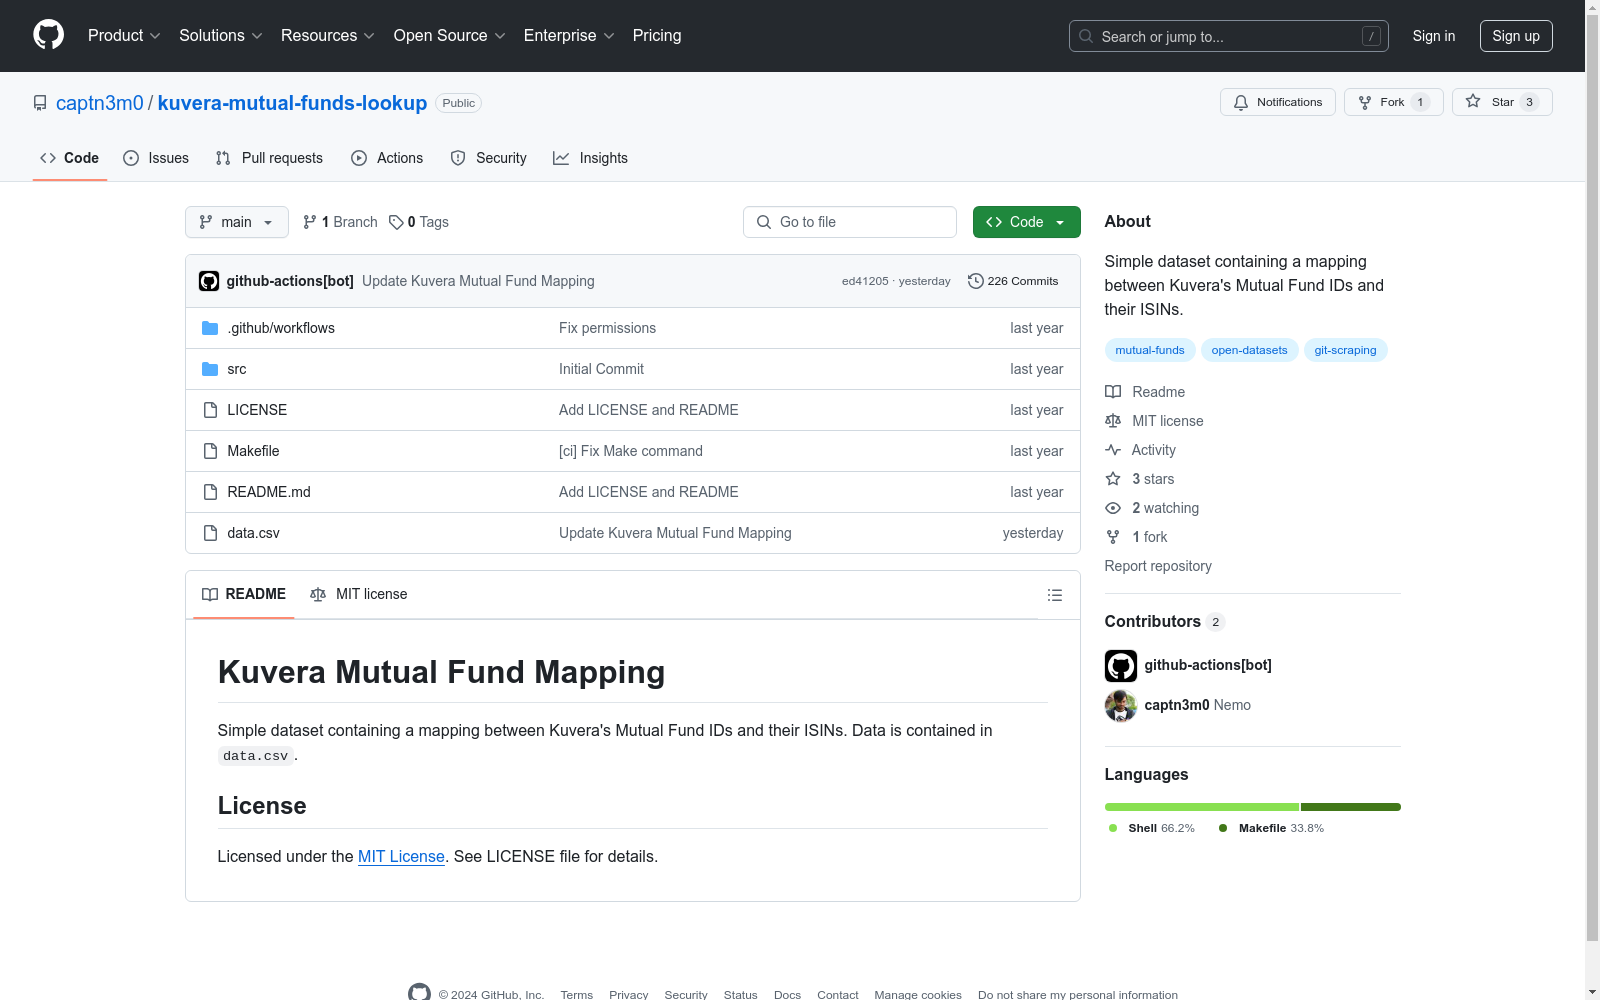Select the Code repository tab
Viewport: 1600px width, 1000px height.
click(x=70, y=158)
